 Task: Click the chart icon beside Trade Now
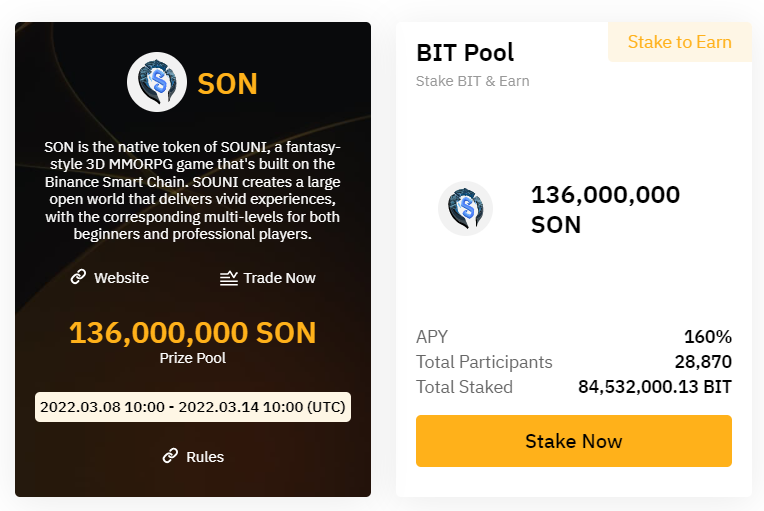coord(229,278)
